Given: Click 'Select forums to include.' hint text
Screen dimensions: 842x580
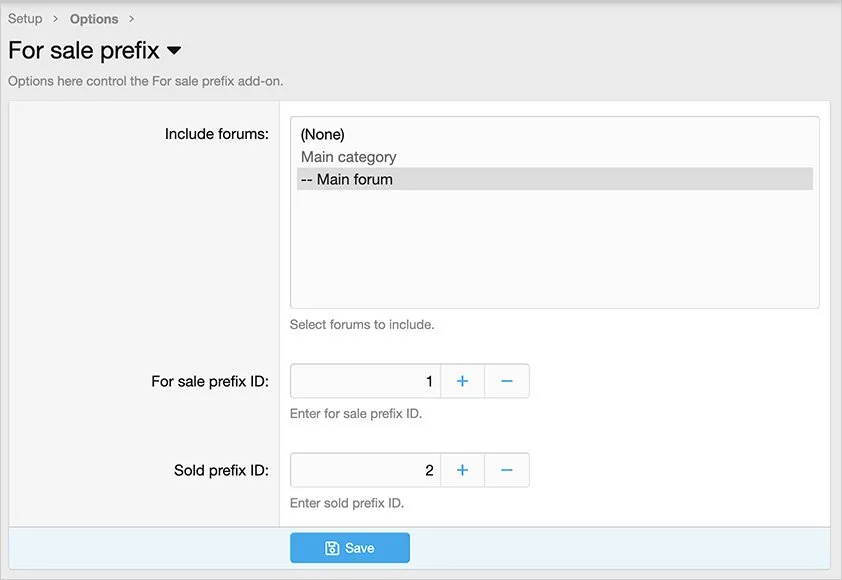Looking at the screenshot, I should coord(362,325).
